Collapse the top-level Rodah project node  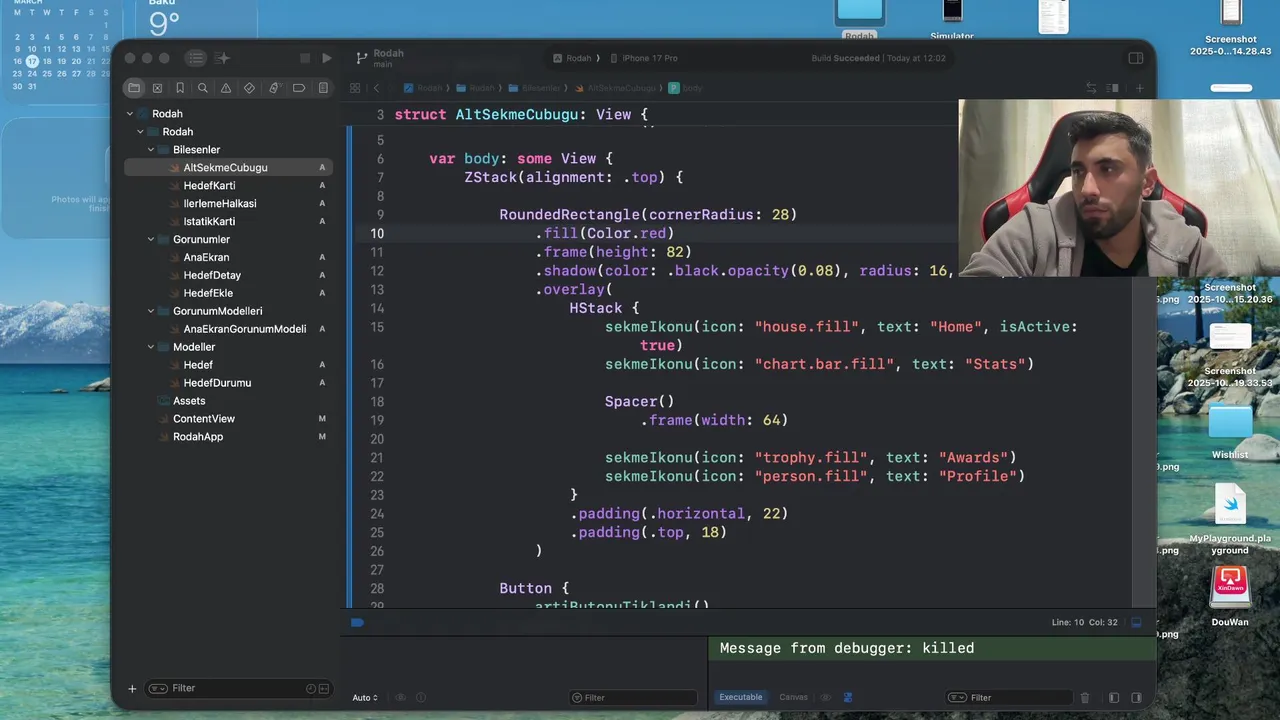(130, 114)
